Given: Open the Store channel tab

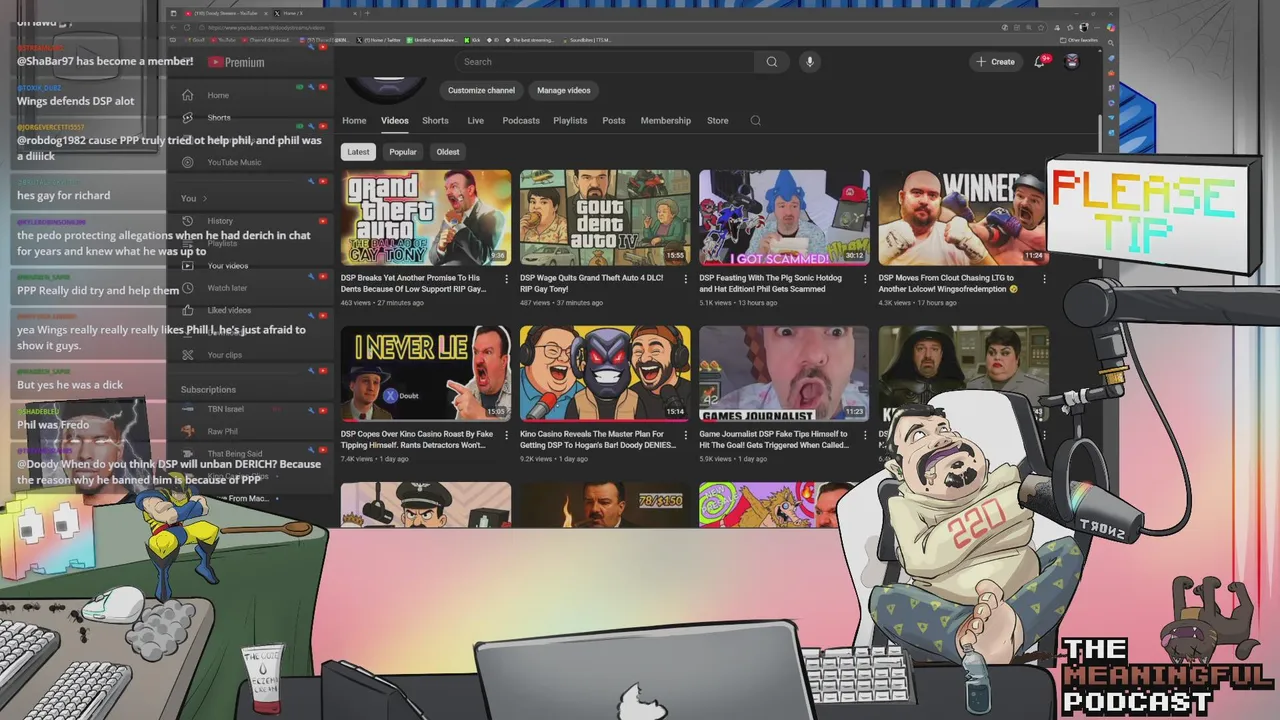Looking at the screenshot, I should tap(718, 120).
